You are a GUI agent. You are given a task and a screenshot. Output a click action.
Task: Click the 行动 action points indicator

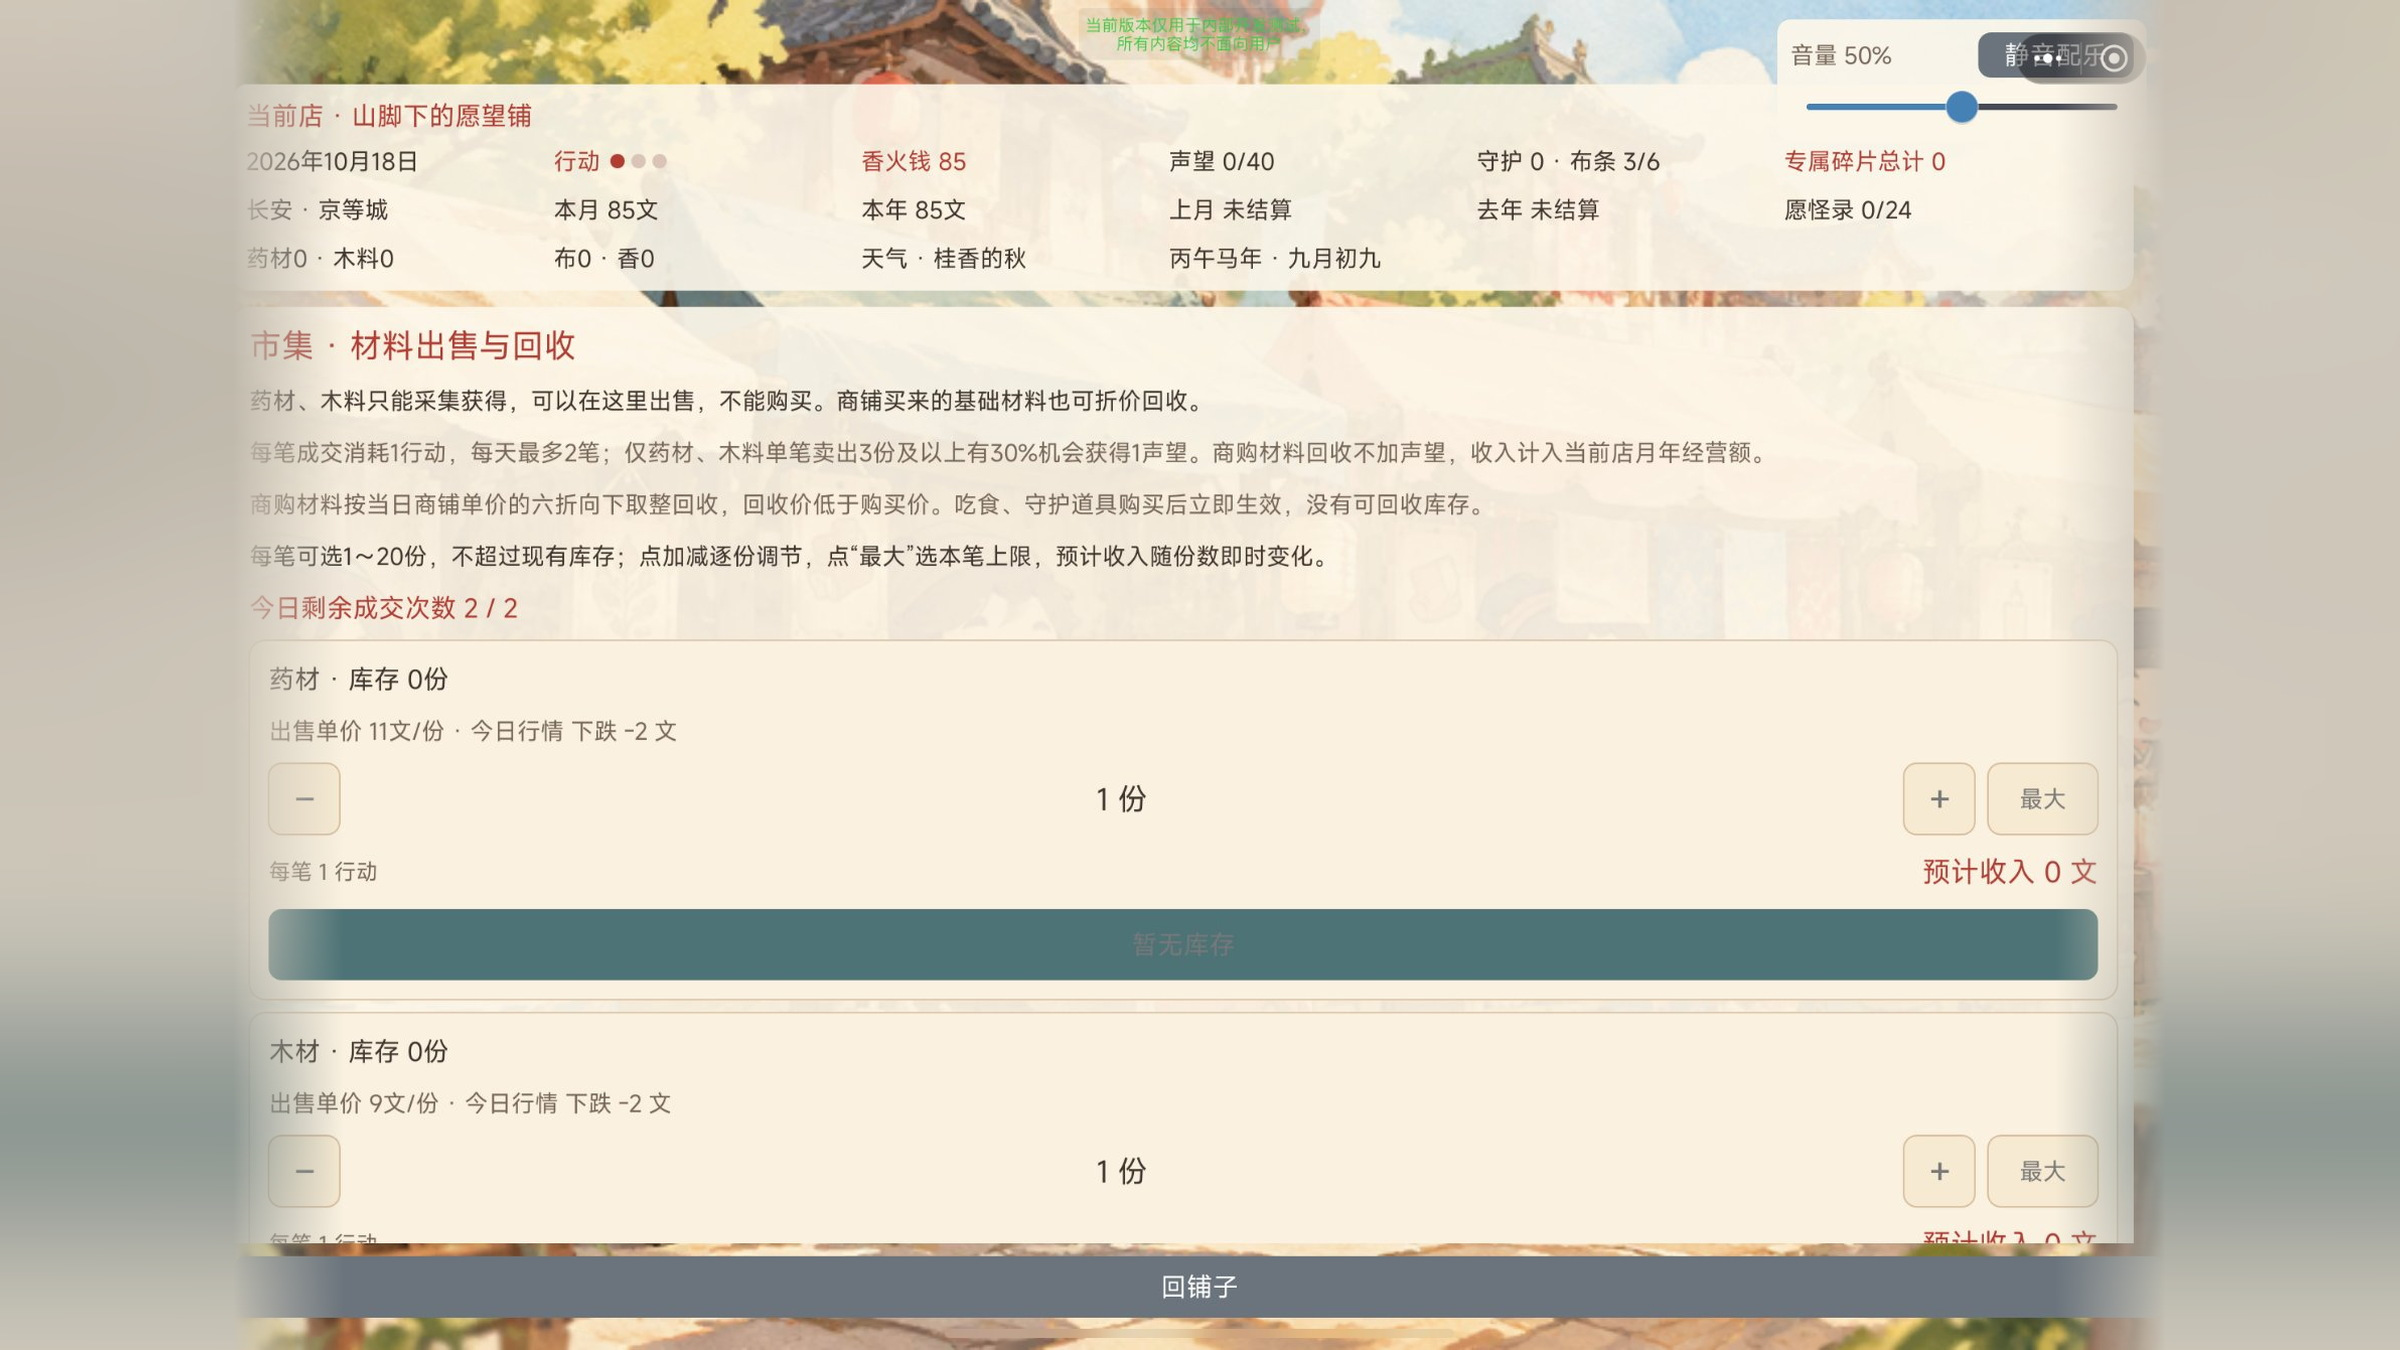pyautogui.click(x=610, y=162)
